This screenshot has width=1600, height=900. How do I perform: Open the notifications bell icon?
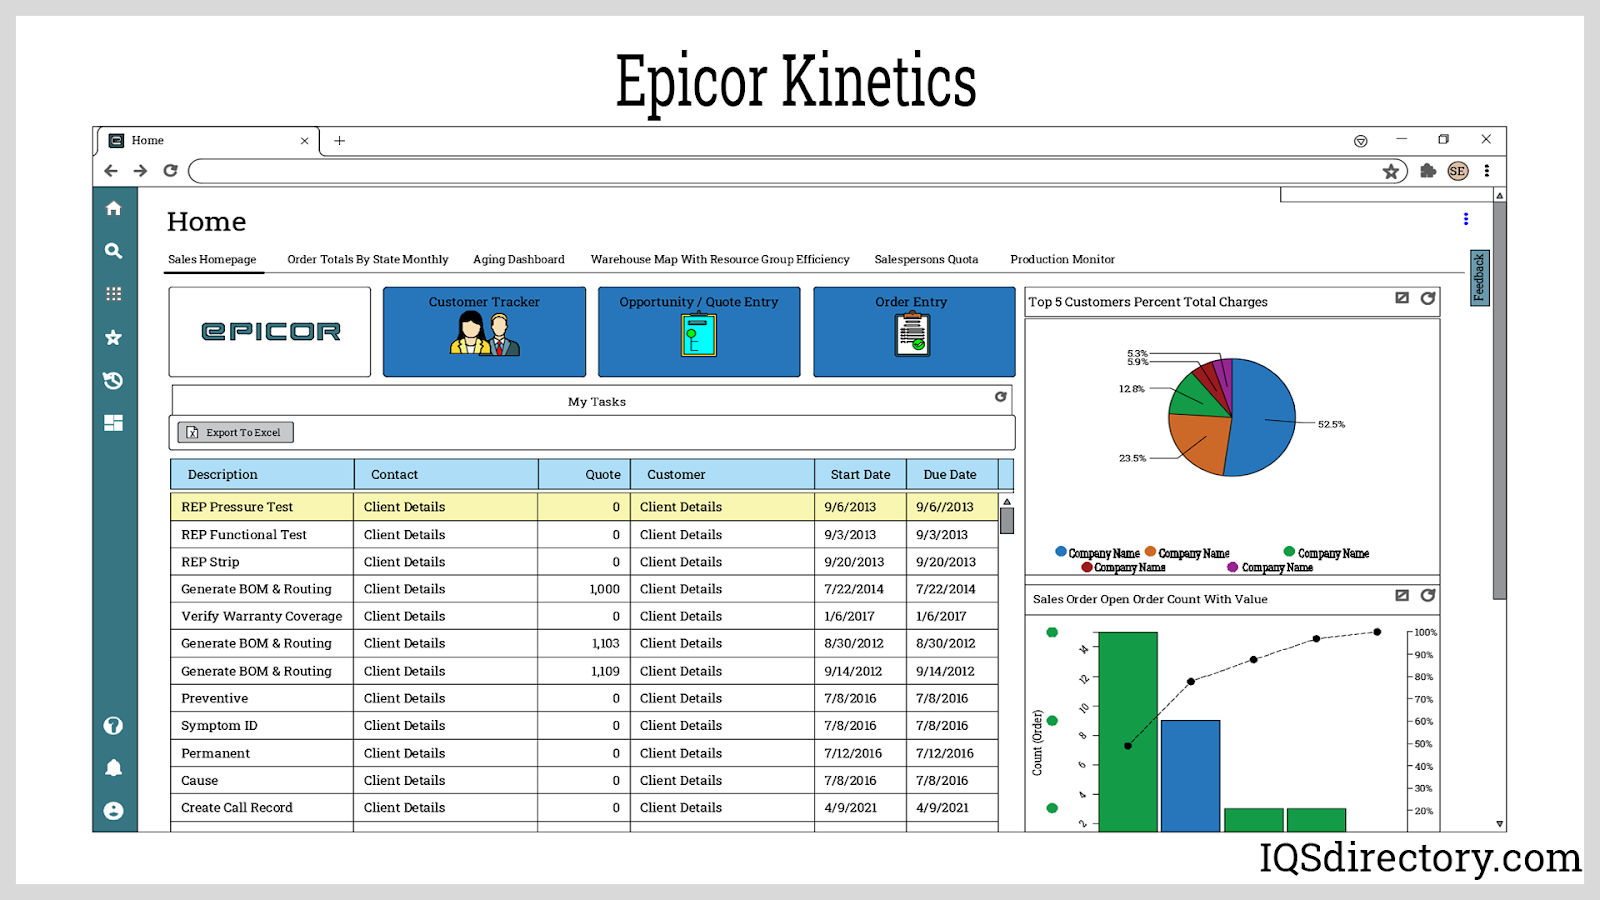pos(114,768)
